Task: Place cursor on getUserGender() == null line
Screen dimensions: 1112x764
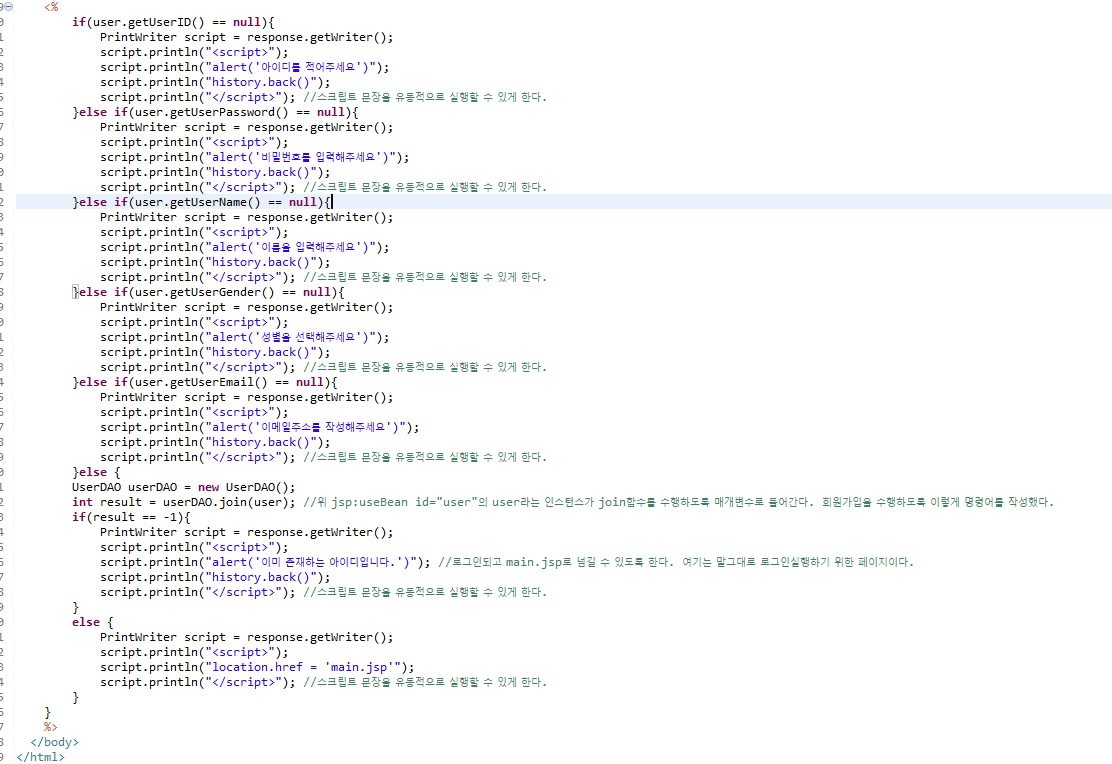Action: tap(208, 292)
